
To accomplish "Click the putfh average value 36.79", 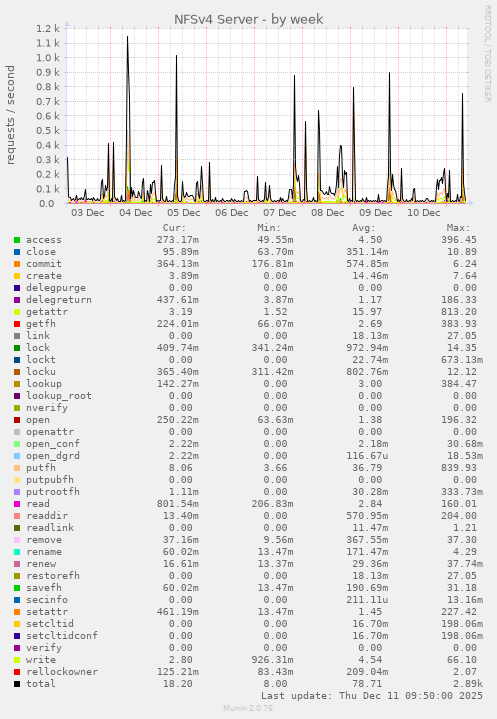I will pyautogui.click(x=367, y=468).
